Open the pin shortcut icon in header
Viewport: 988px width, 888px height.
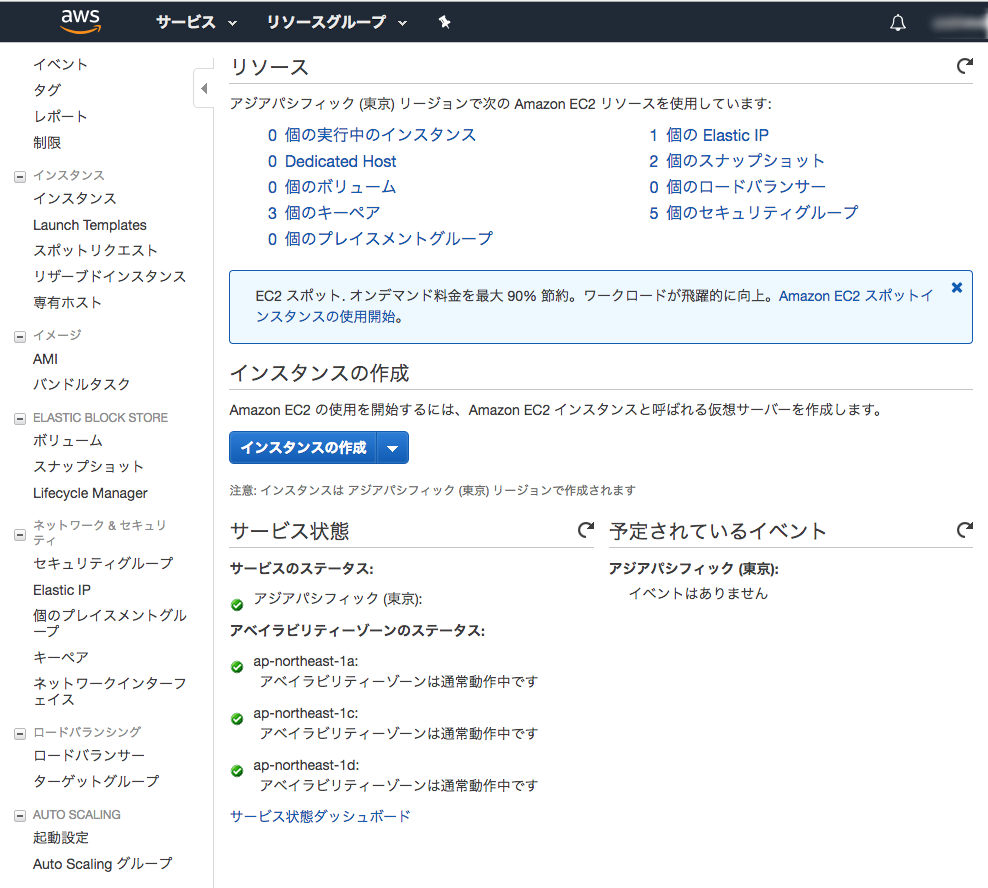[x=444, y=23]
